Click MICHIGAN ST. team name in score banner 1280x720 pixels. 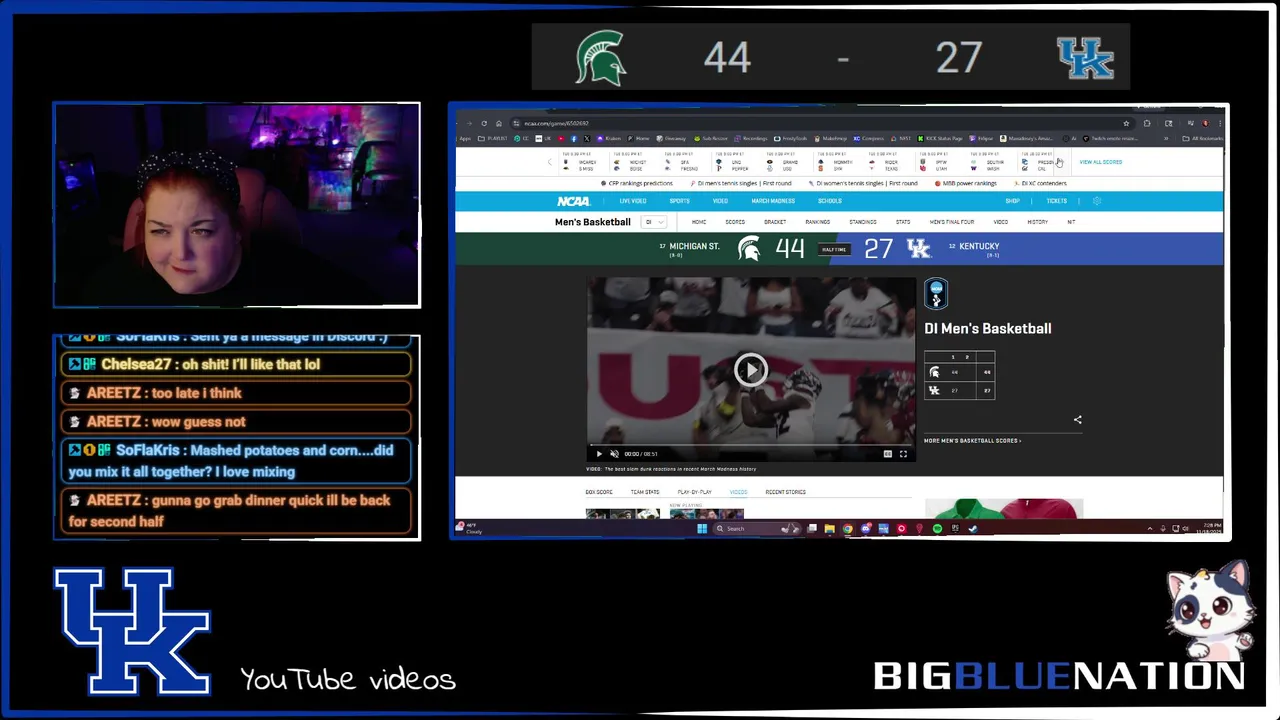click(x=694, y=246)
